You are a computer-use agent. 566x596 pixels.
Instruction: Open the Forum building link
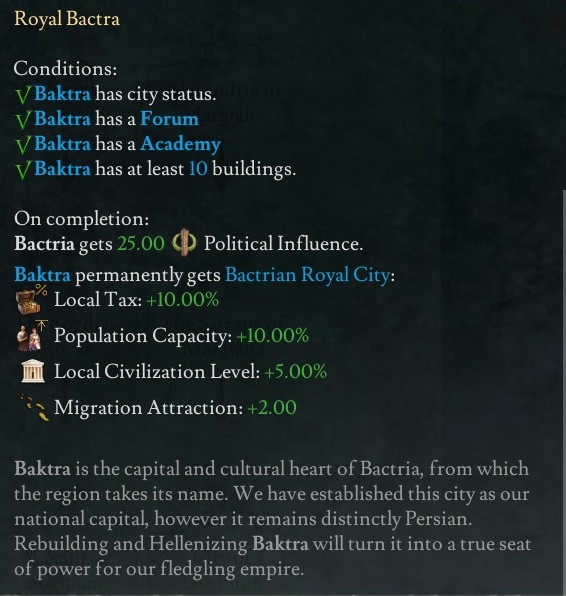click(170, 119)
